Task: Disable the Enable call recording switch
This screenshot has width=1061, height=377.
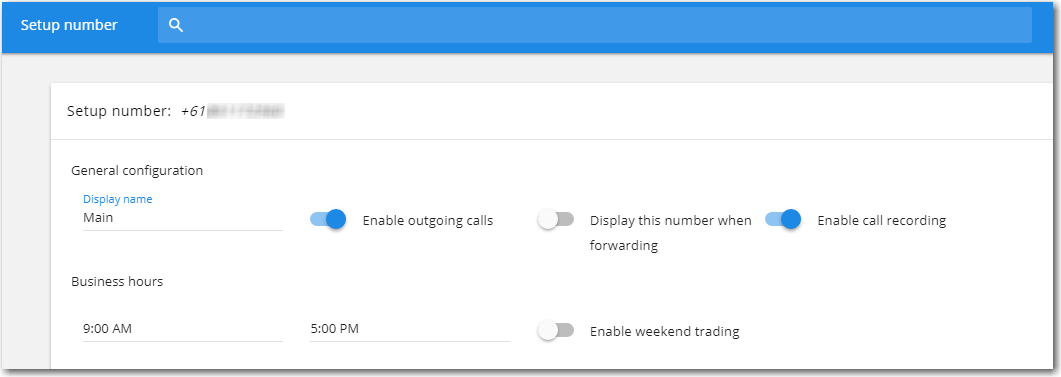Action: pos(783,219)
